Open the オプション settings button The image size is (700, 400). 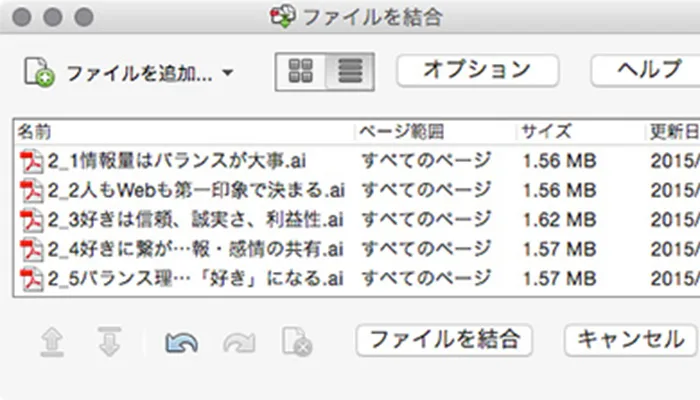coord(476,70)
